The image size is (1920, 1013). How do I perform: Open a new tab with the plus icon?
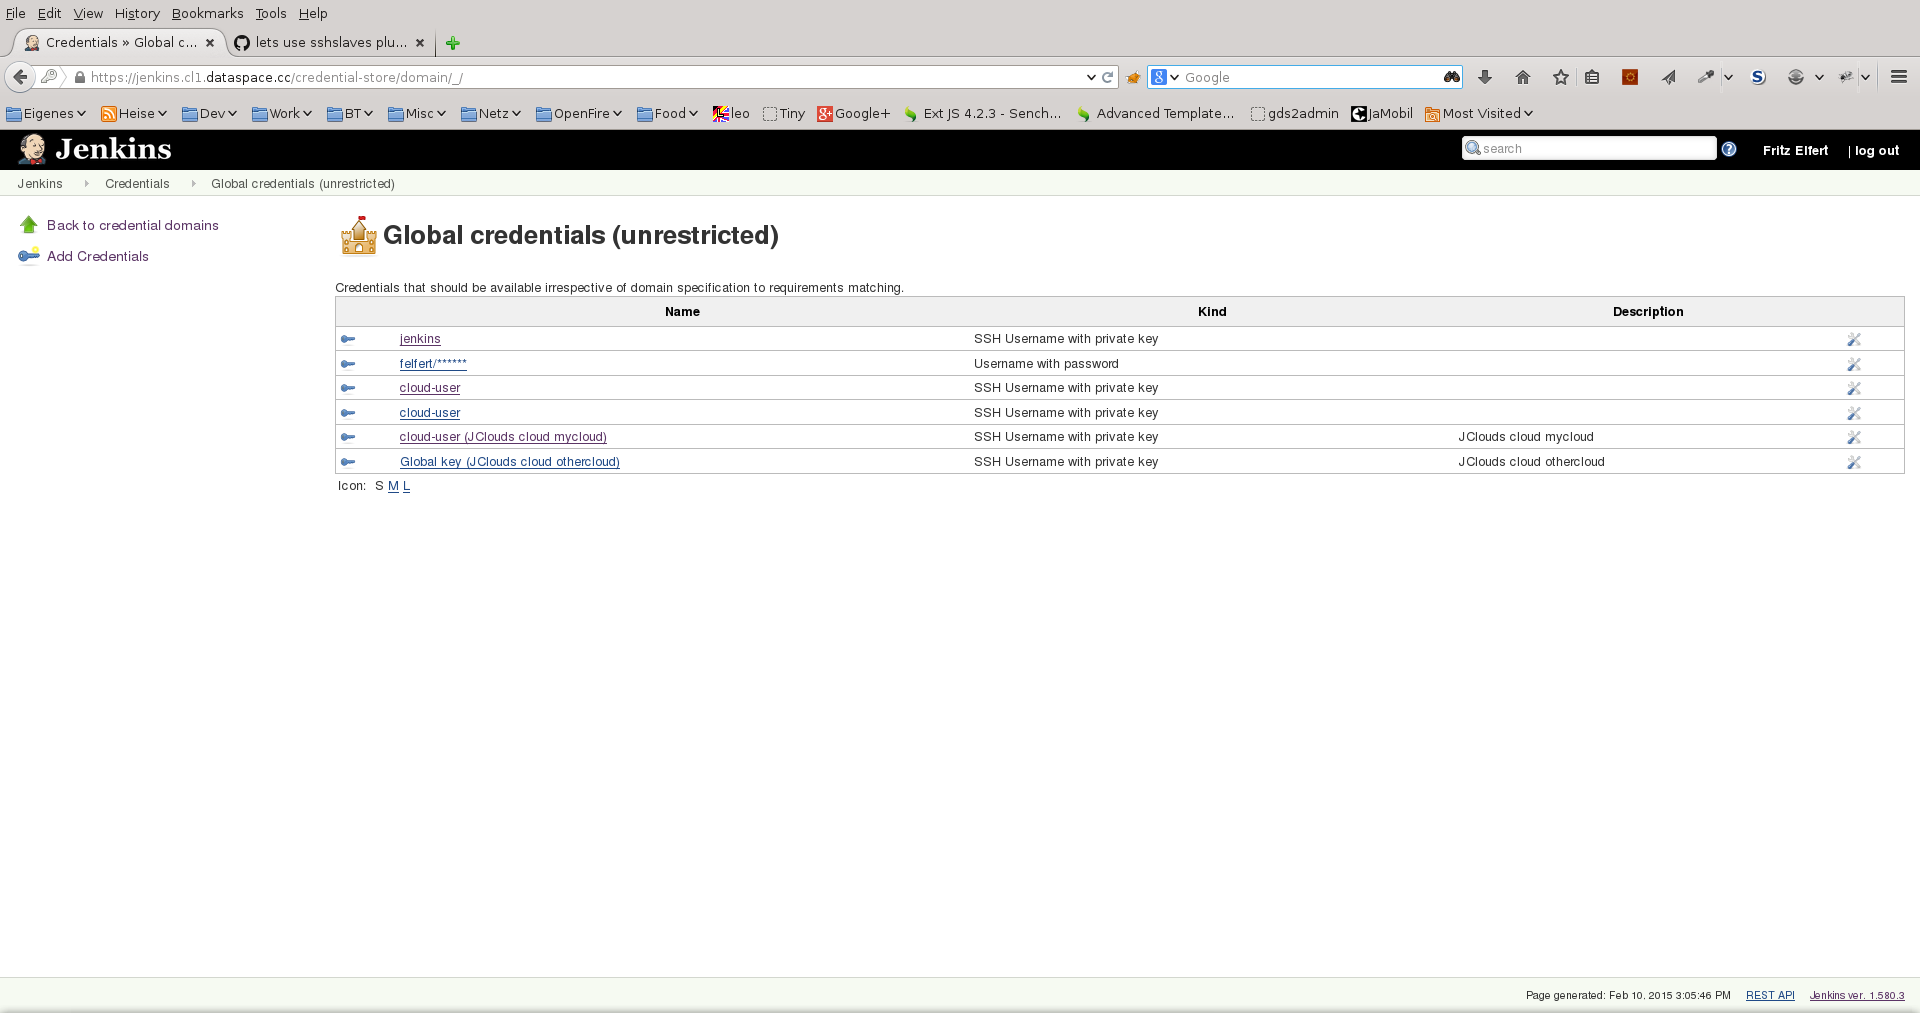tap(453, 43)
